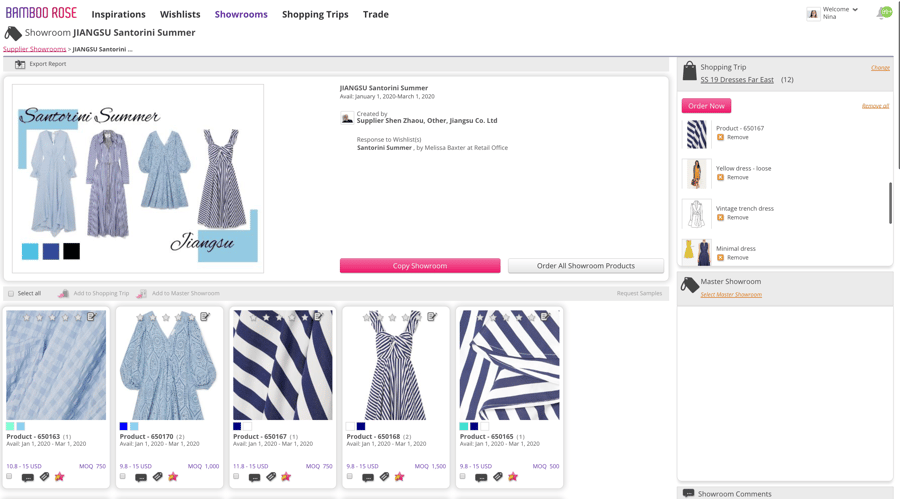
Task: Open the edit note icon on Product 650168
Action: click(x=432, y=317)
